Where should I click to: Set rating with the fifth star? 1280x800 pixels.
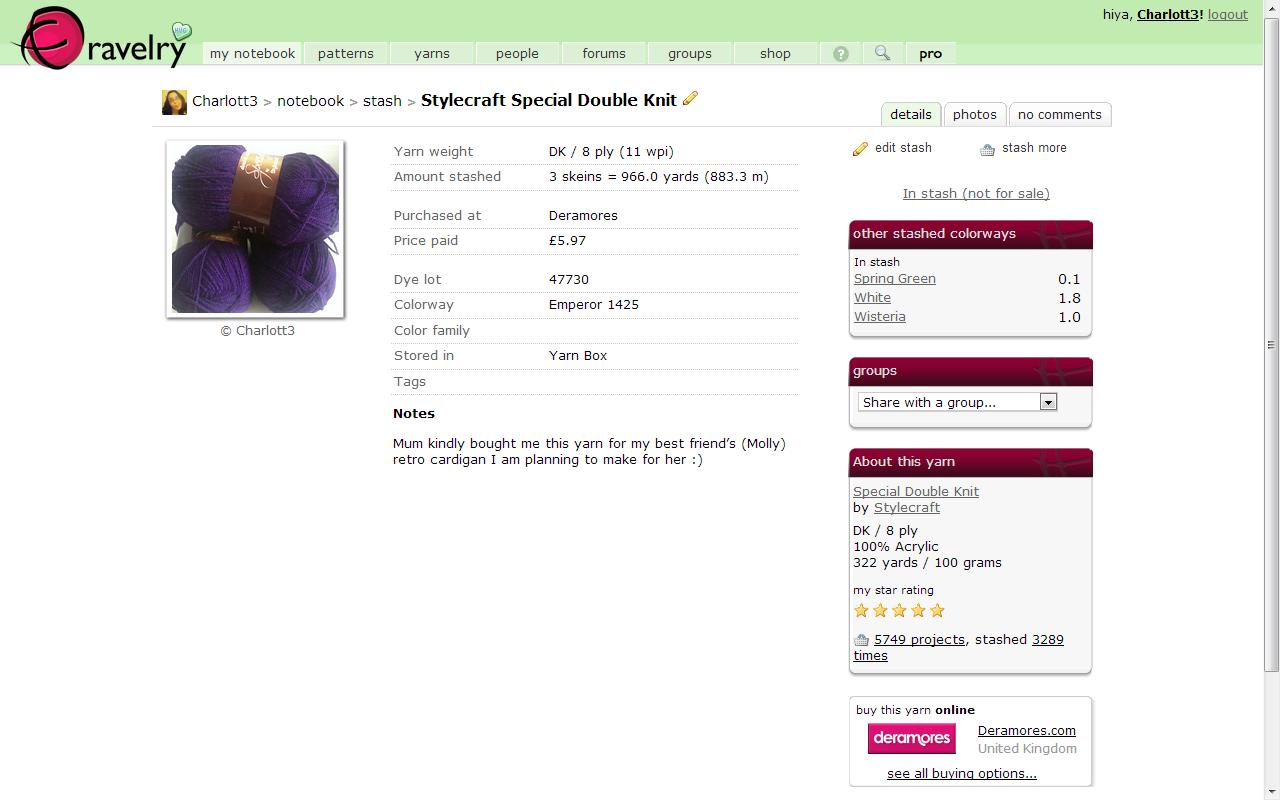(x=937, y=610)
